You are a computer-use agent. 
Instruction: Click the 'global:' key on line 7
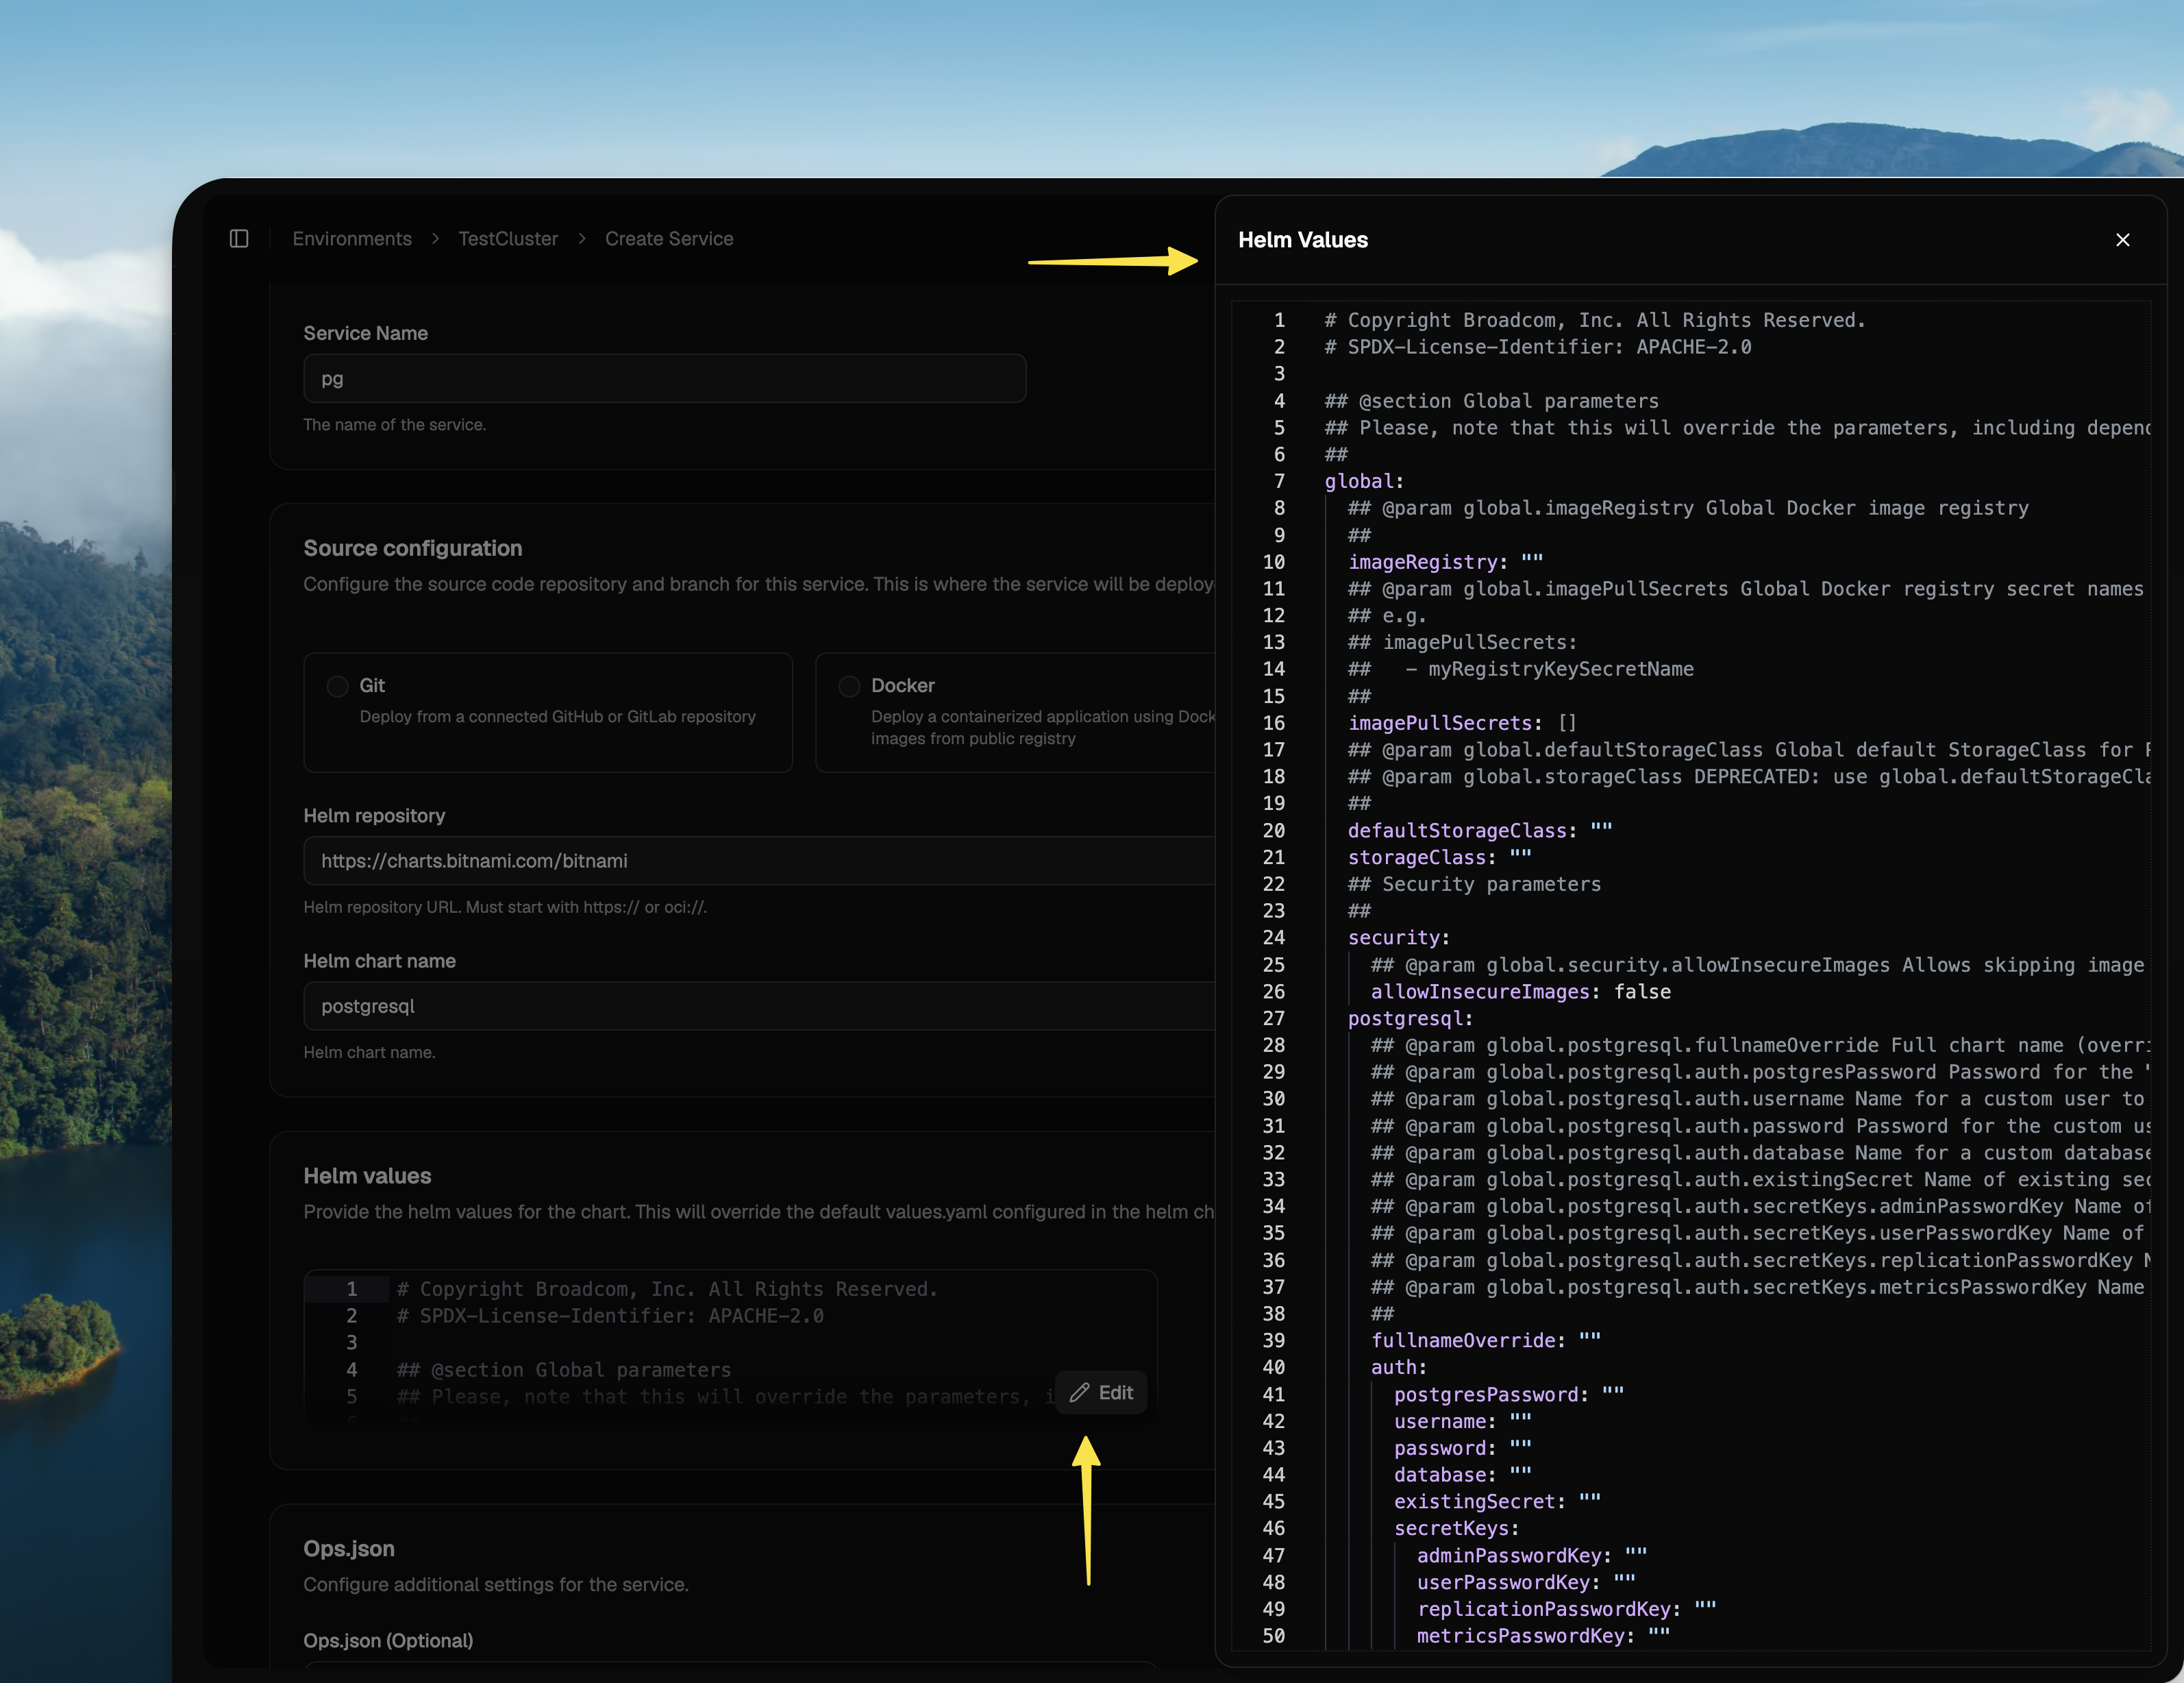point(1364,481)
